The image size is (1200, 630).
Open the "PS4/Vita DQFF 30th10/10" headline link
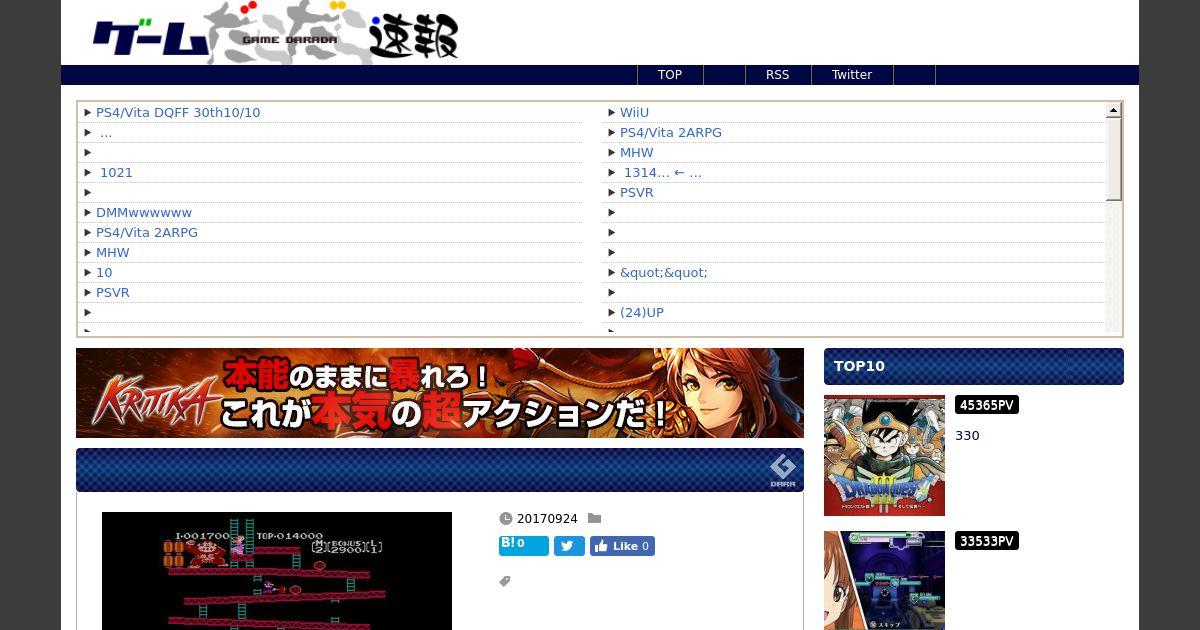pyautogui.click(x=178, y=113)
